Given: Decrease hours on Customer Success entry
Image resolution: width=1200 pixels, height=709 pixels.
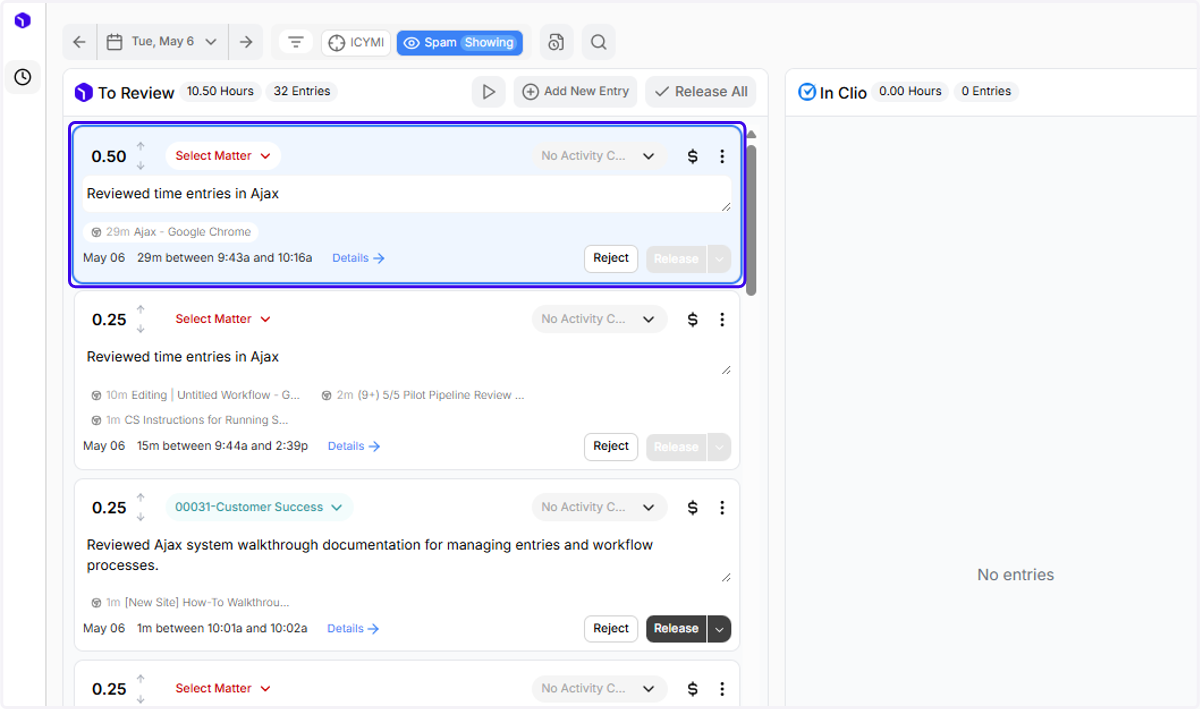Looking at the screenshot, I should click(x=141, y=517).
